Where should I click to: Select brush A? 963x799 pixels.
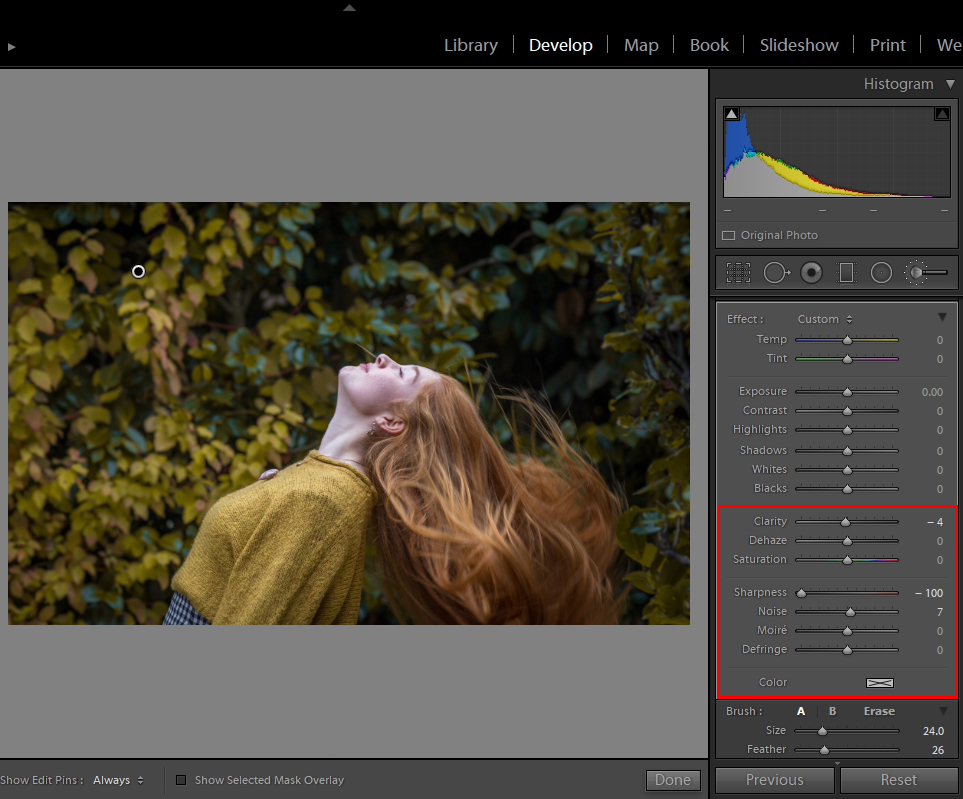(801, 711)
